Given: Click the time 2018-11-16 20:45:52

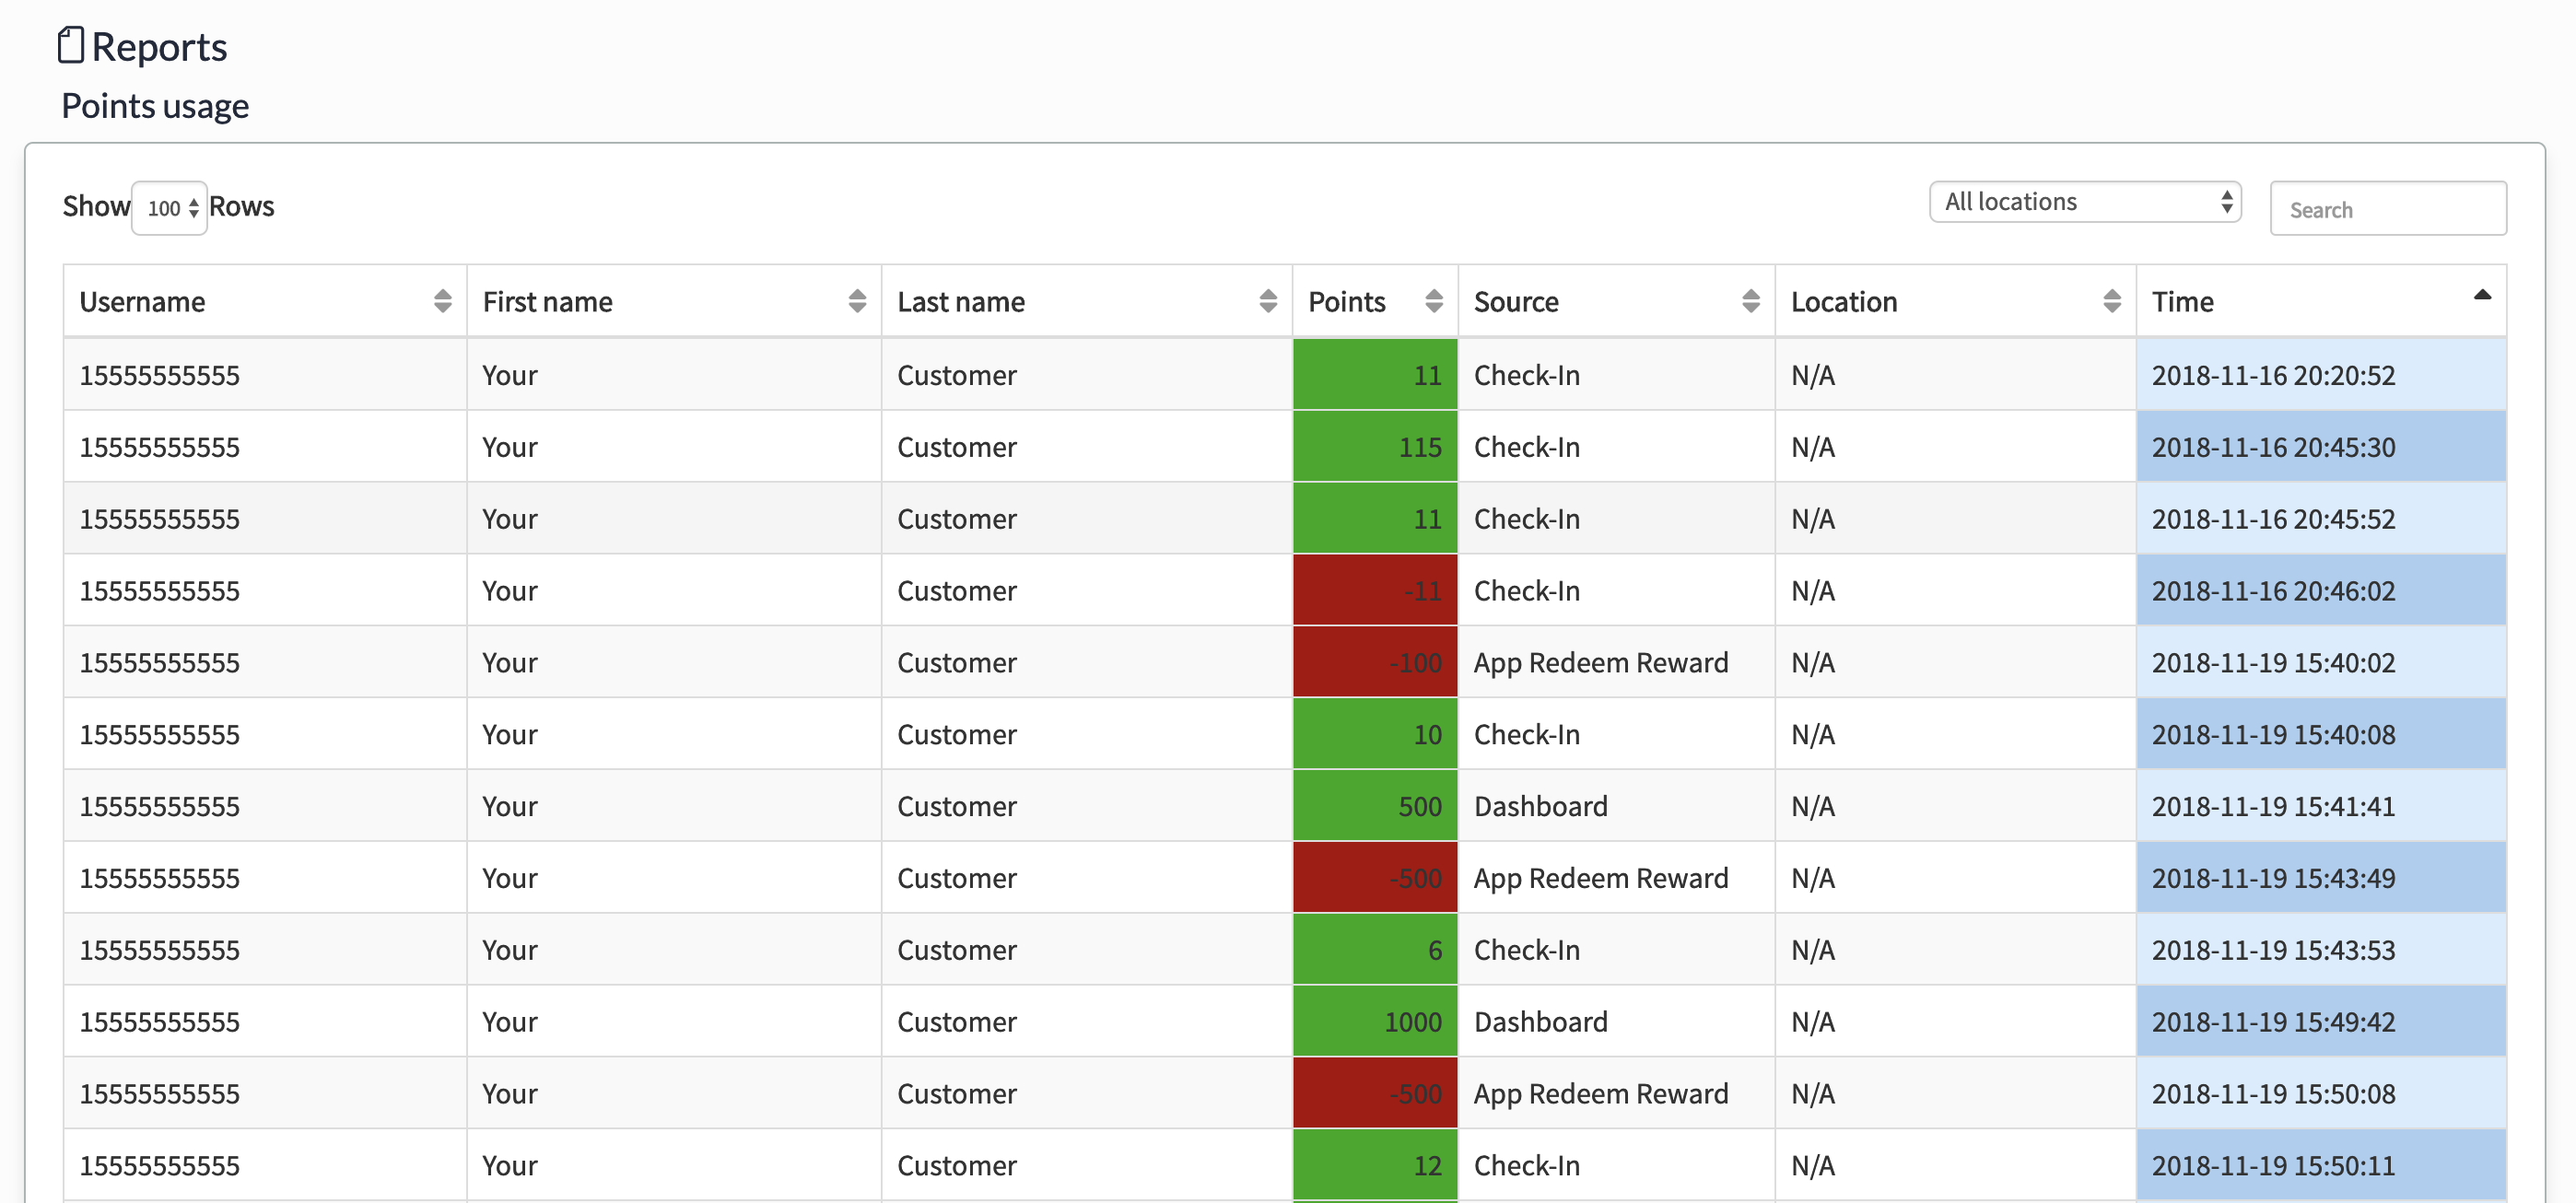Looking at the screenshot, I should point(2273,519).
